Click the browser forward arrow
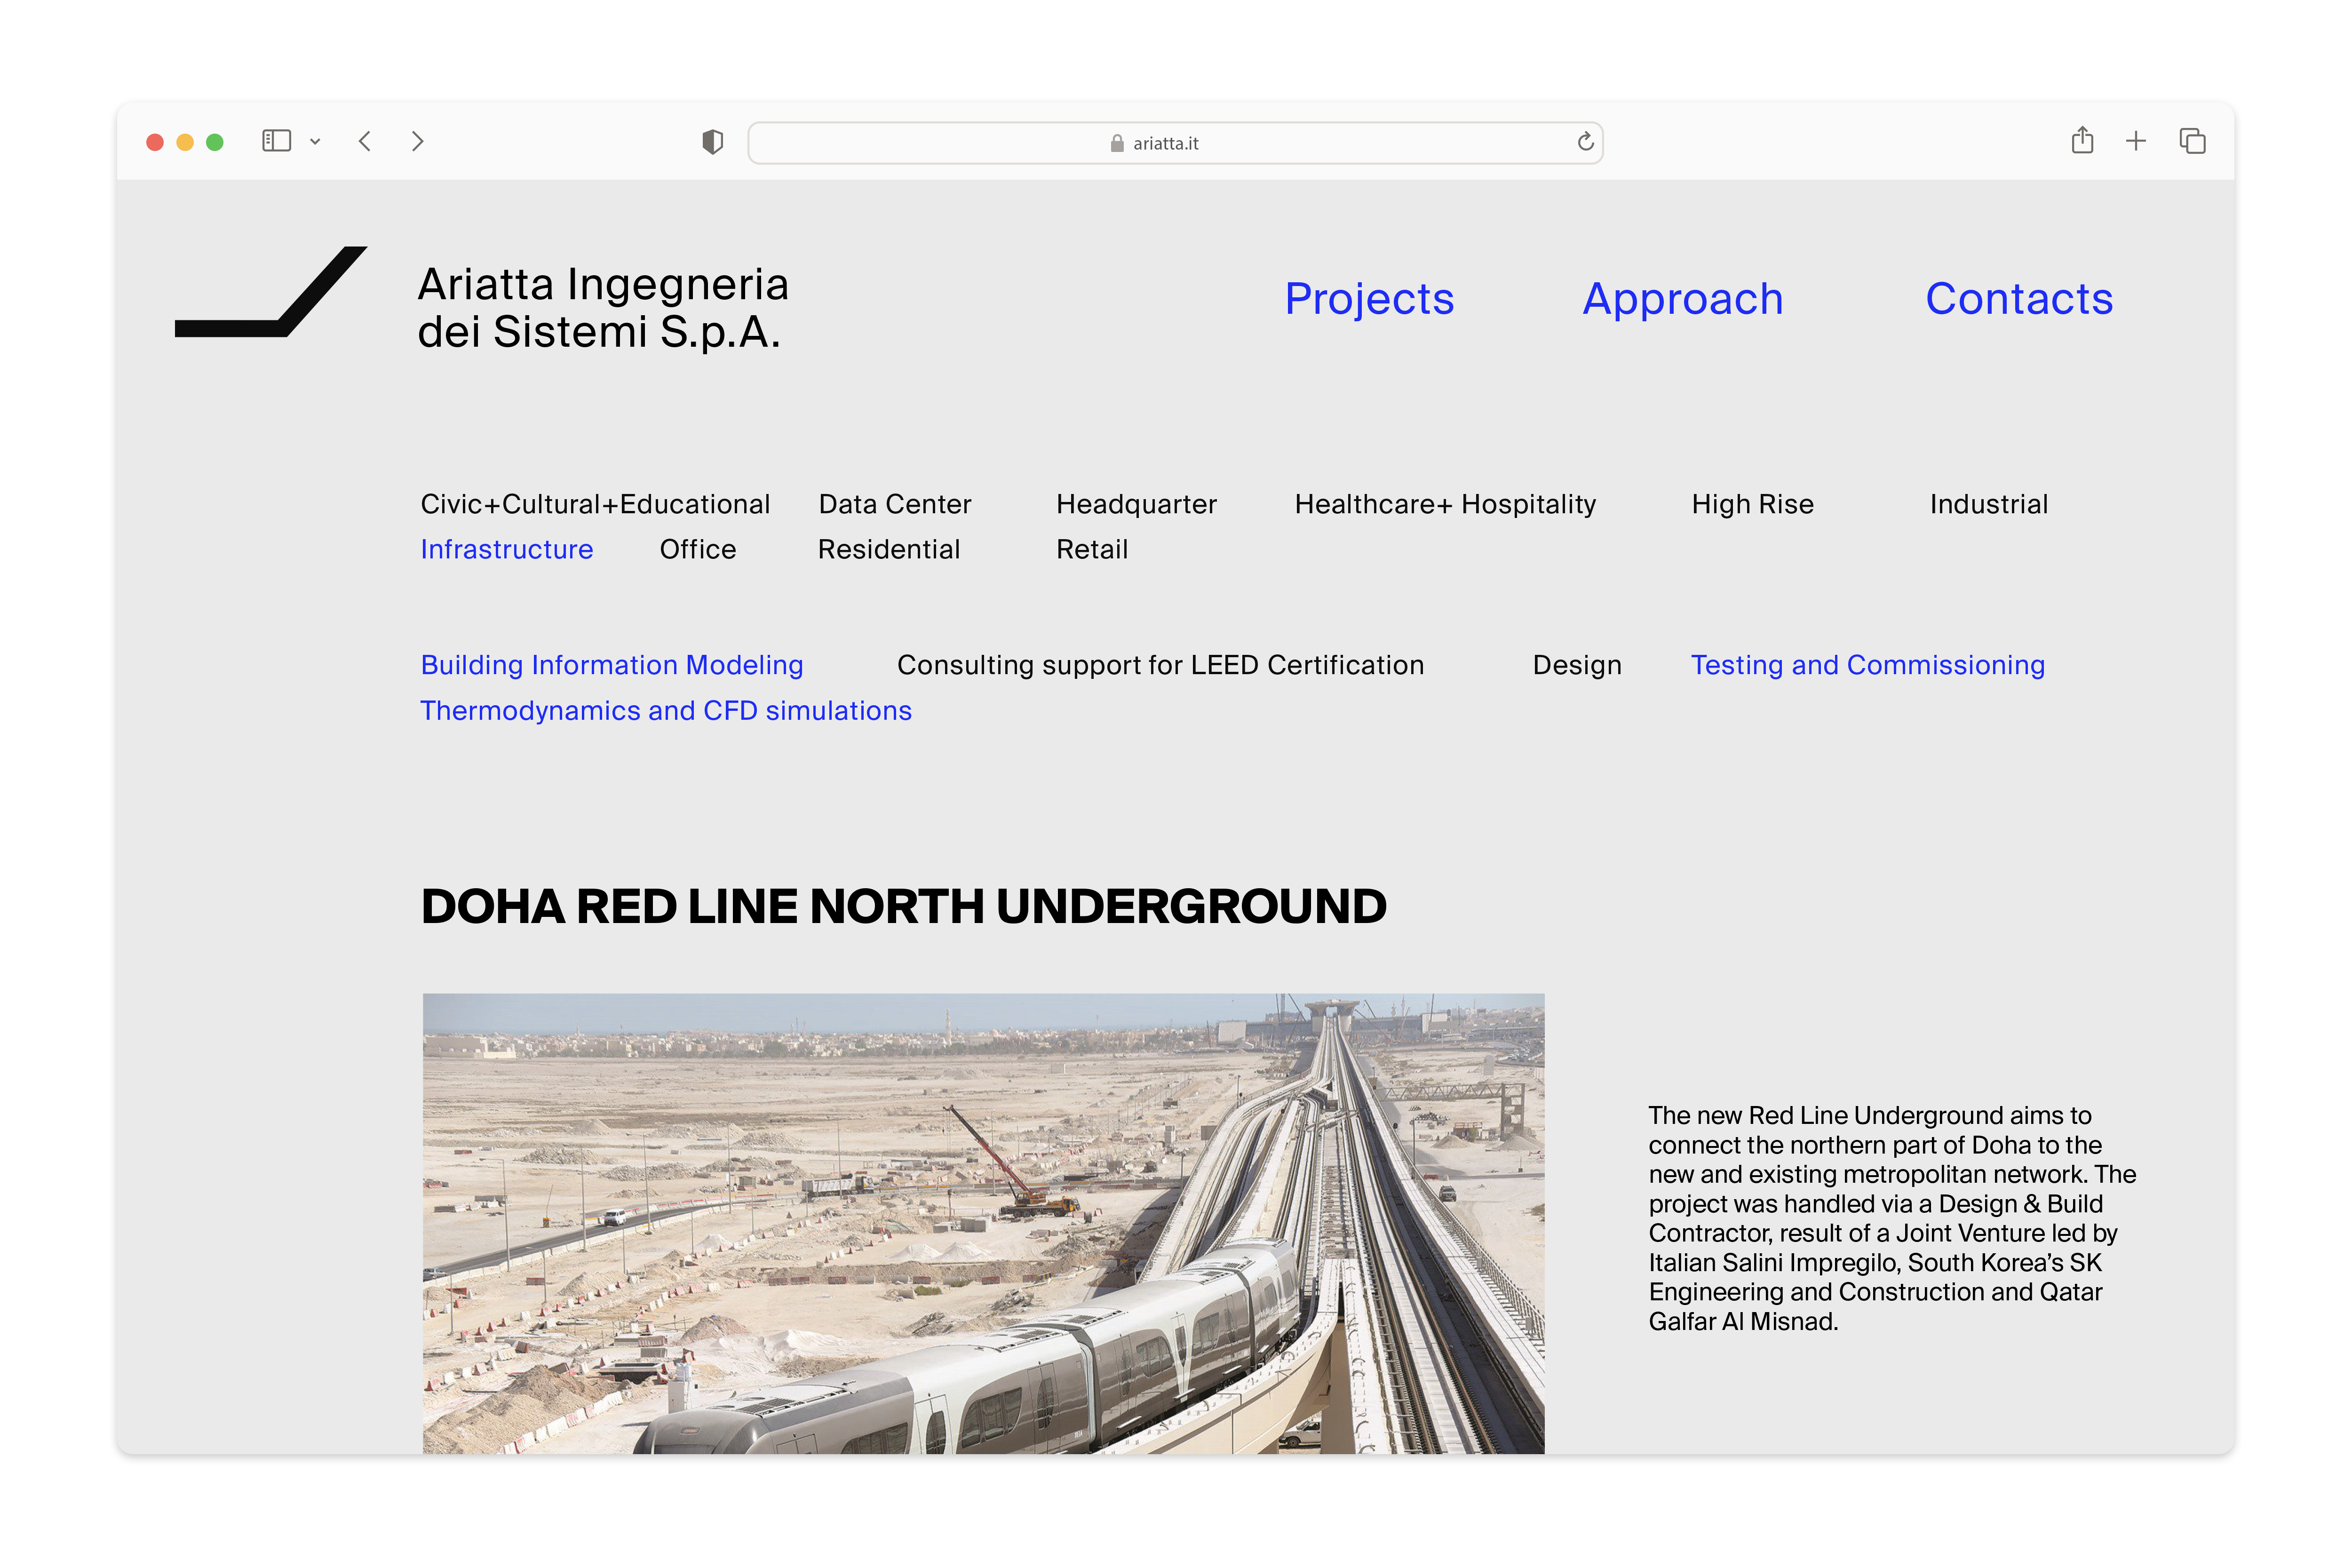 point(418,142)
